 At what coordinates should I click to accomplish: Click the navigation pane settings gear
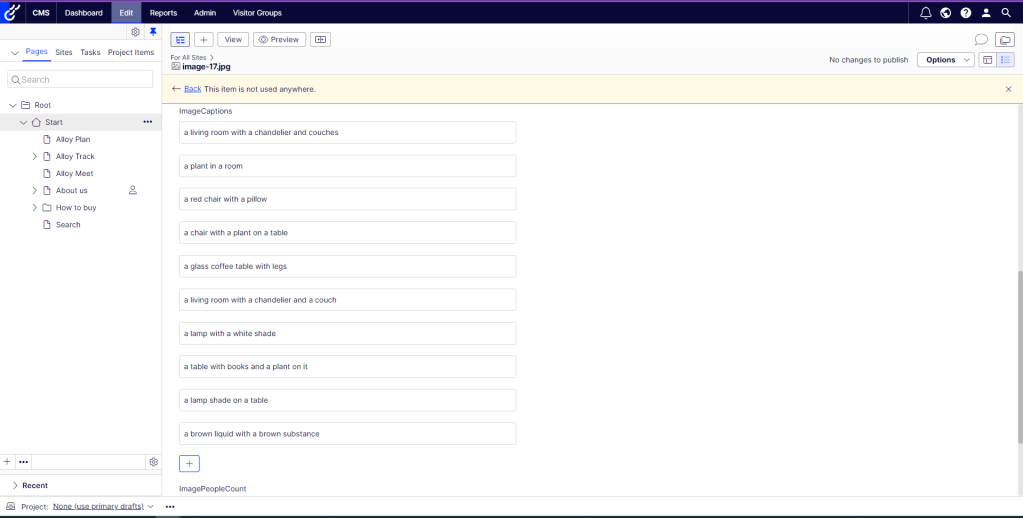136,32
